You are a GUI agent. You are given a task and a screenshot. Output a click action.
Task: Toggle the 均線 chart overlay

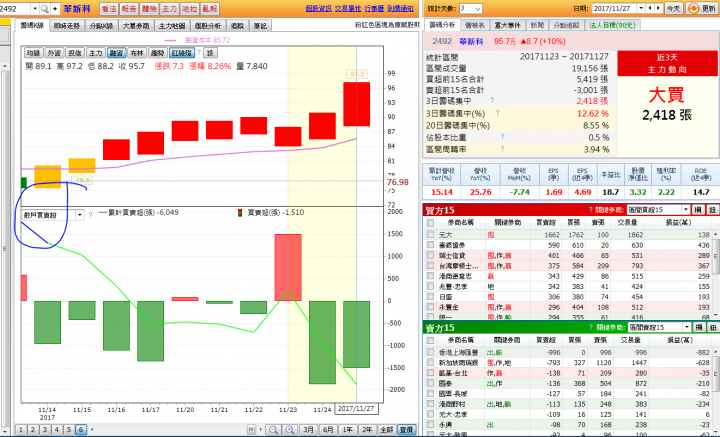(34, 53)
